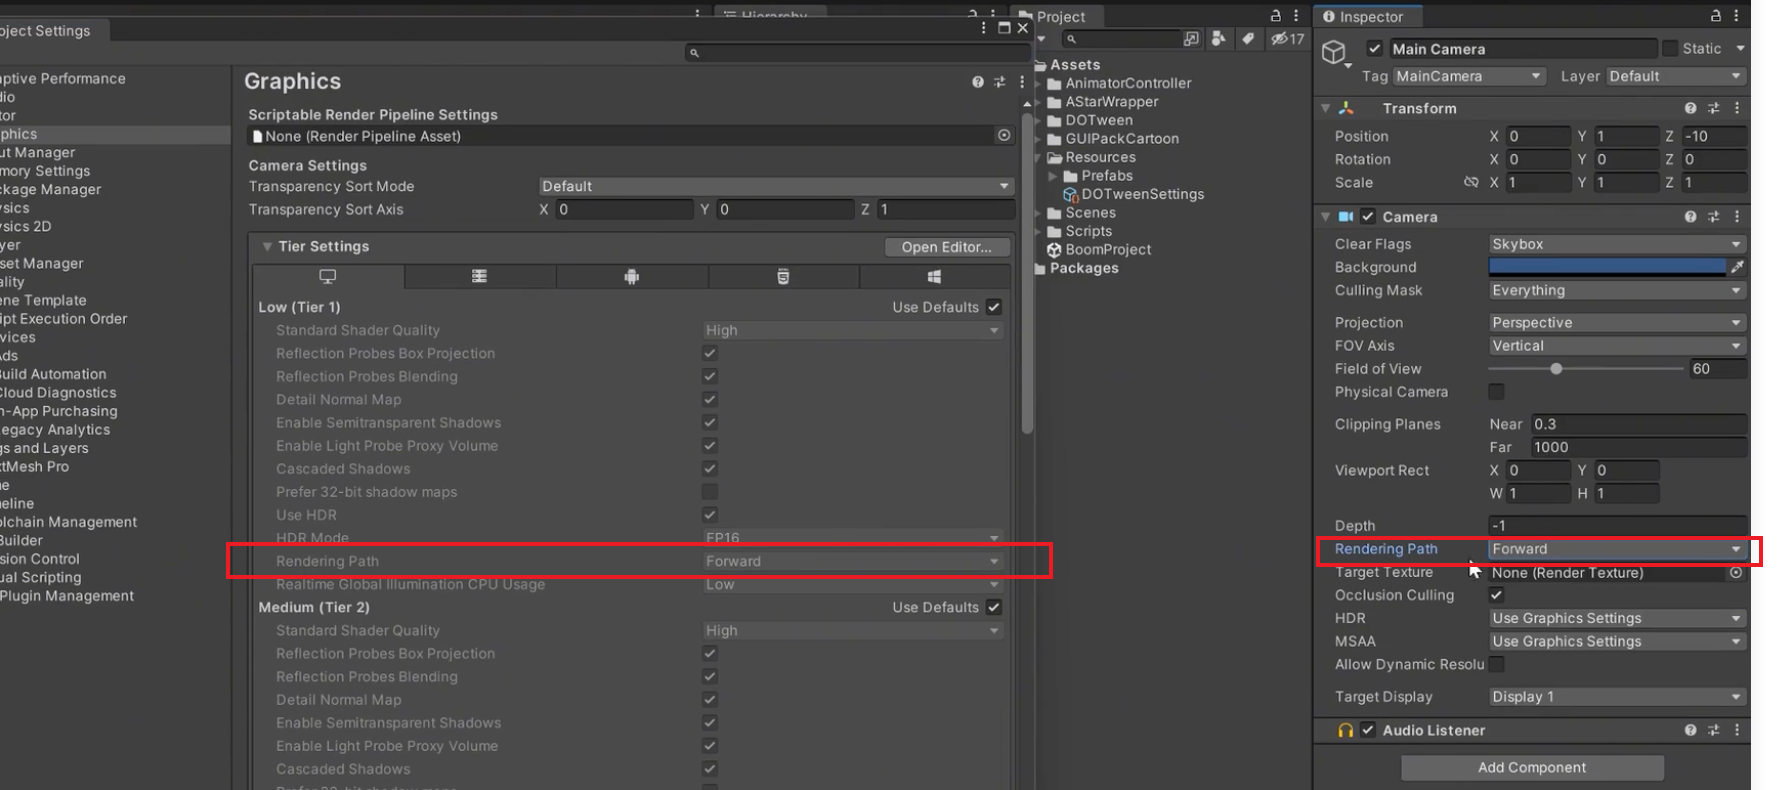Pick background color with the eyedropper
The height and width of the screenshot is (790, 1782).
(1738, 267)
